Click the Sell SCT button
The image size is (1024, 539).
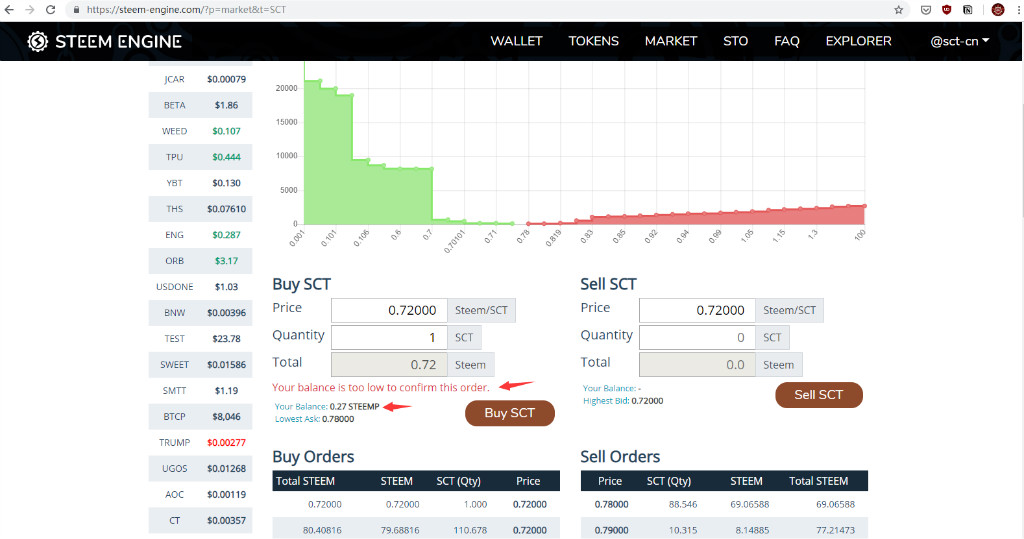pos(818,395)
